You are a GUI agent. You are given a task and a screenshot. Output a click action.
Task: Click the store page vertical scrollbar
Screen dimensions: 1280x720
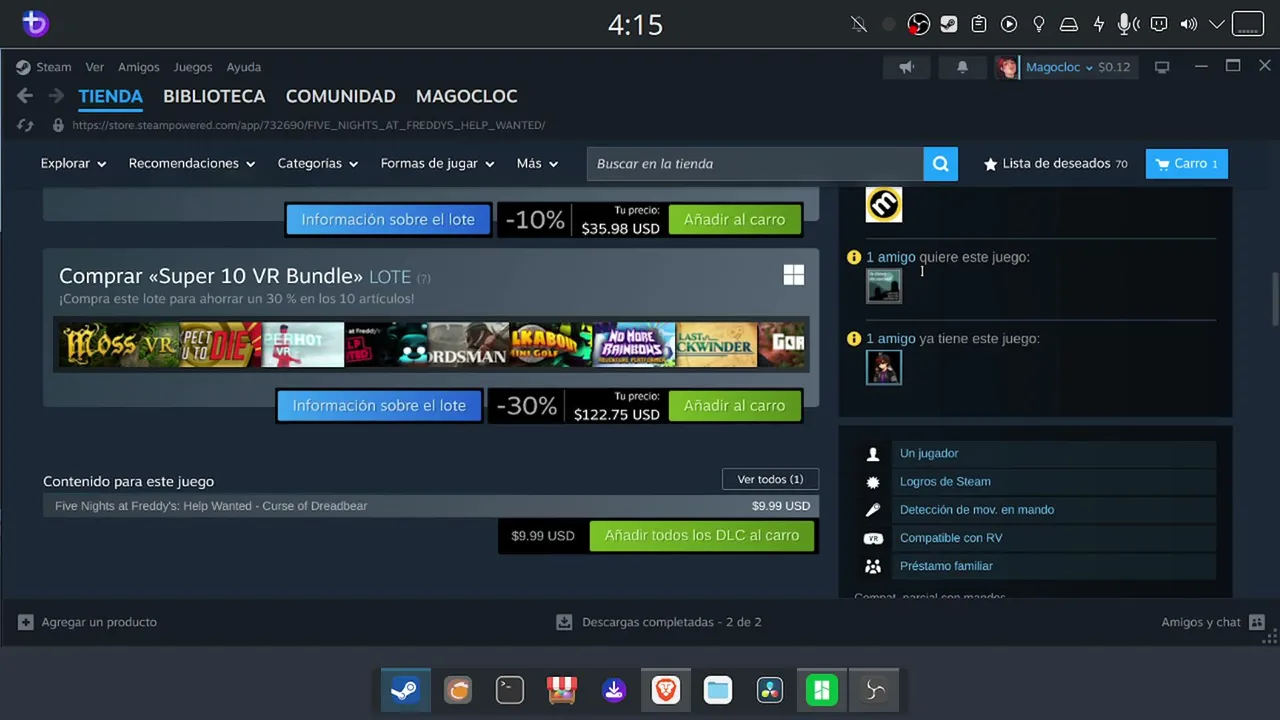pos(1275,300)
